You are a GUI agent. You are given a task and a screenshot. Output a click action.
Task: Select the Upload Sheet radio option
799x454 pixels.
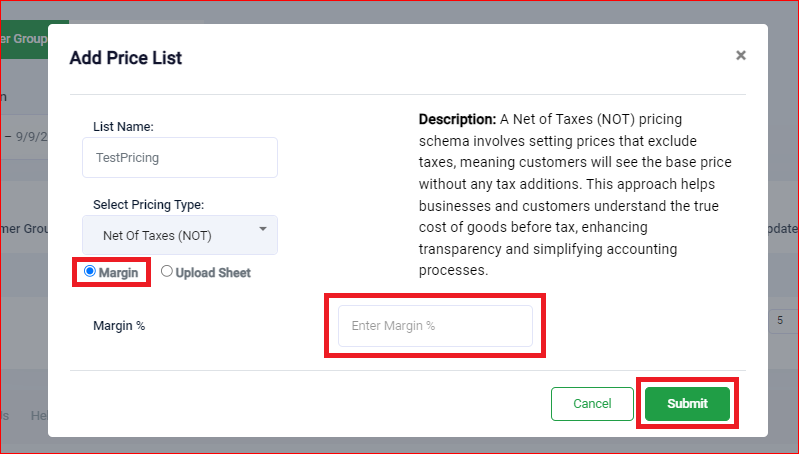pyautogui.click(x=167, y=271)
